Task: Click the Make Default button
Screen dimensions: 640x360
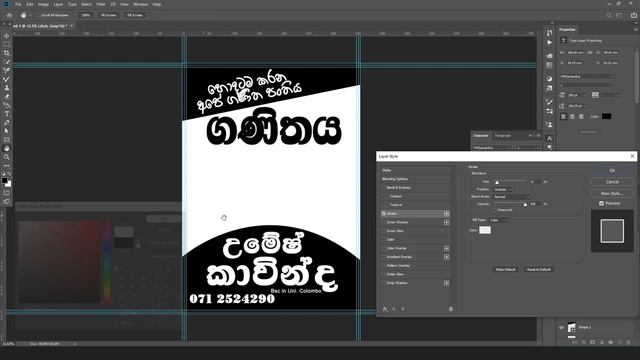Action: click(505, 269)
